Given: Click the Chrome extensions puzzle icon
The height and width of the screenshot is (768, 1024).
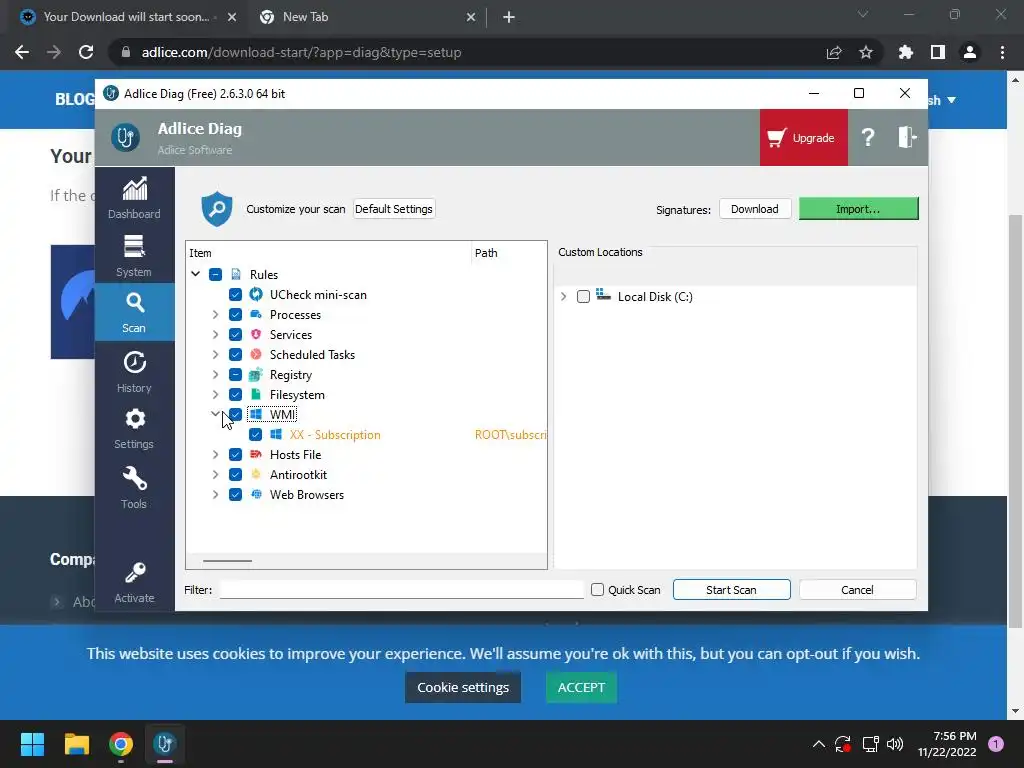Looking at the screenshot, I should [x=905, y=52].
